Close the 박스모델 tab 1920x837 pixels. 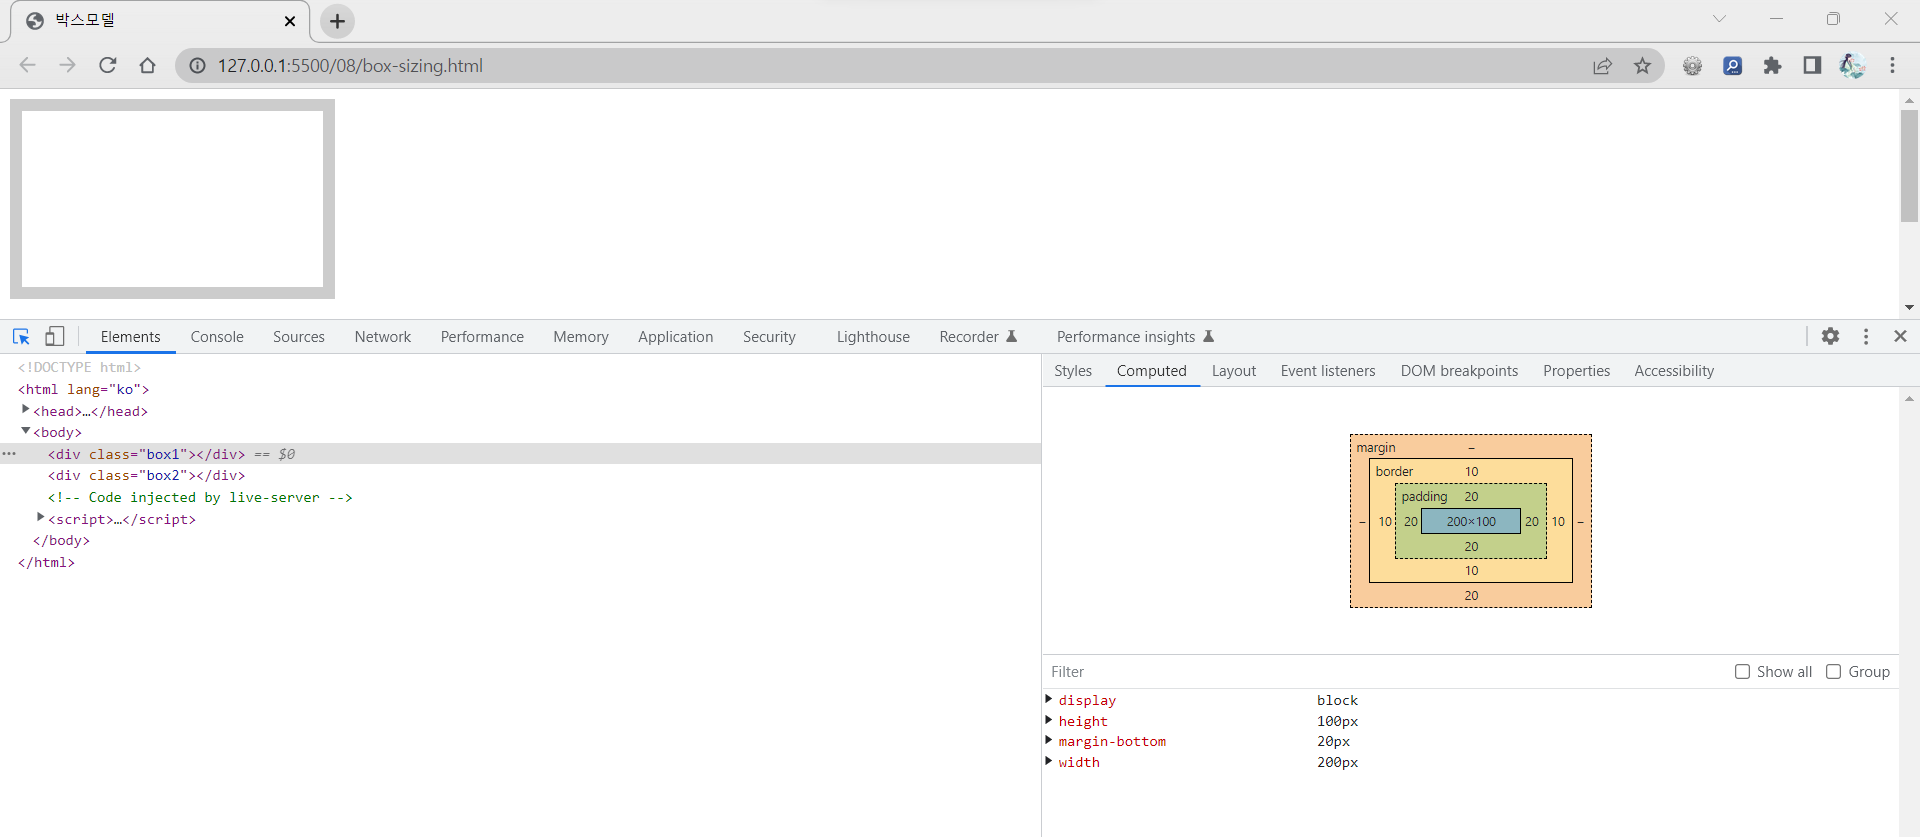(290, 21)
